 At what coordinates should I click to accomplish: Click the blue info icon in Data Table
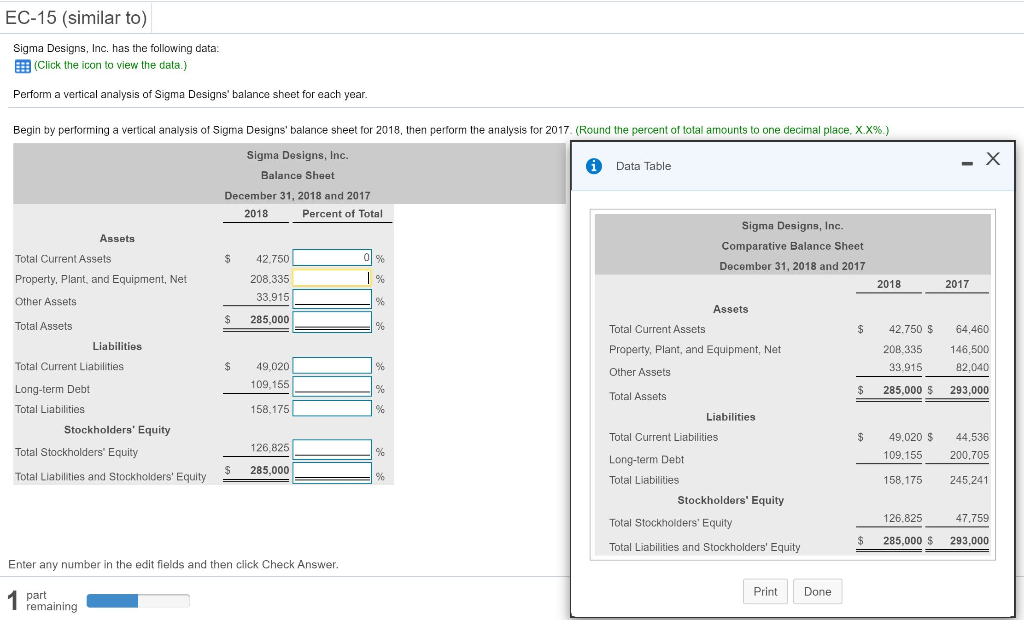click(x=593, y=166)
